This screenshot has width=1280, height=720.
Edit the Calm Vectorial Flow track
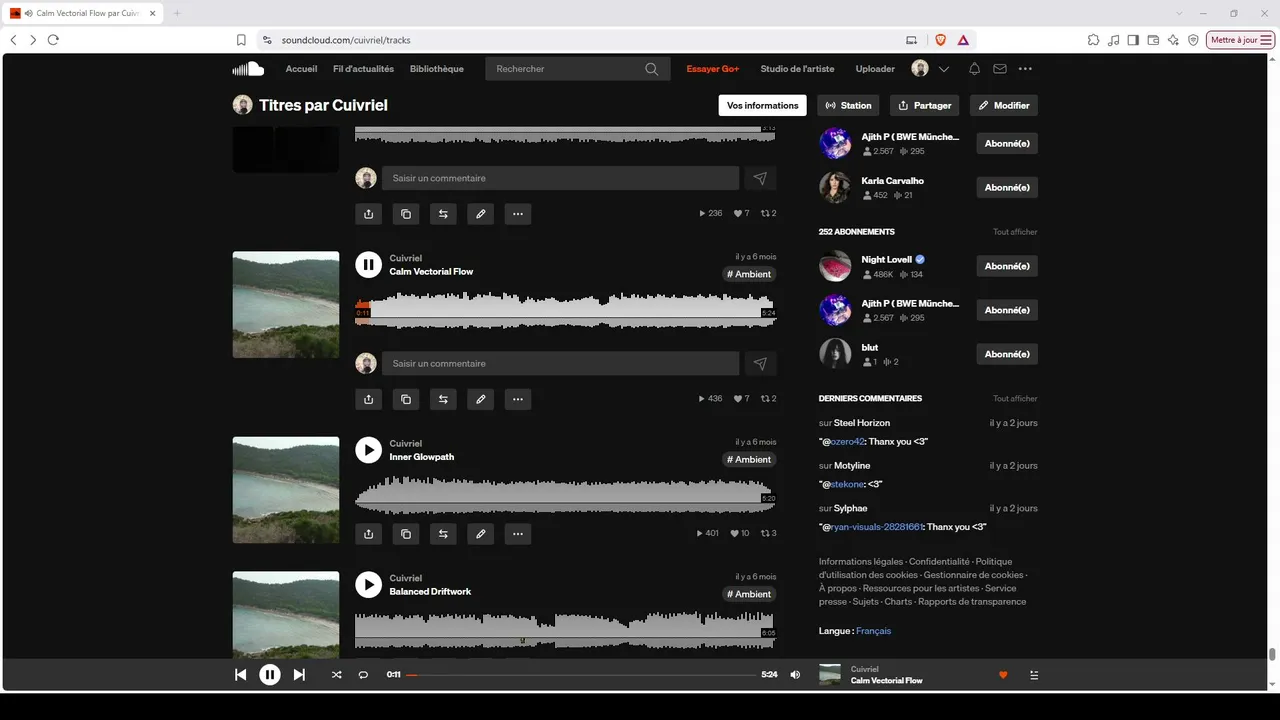[481, 399]
